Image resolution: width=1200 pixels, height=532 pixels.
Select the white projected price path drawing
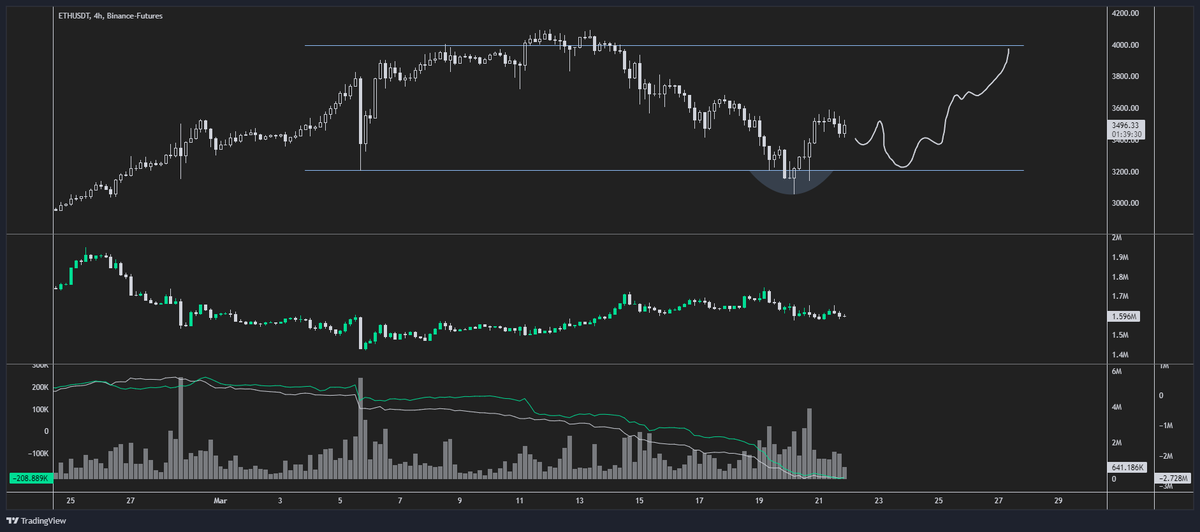point(932,107)
